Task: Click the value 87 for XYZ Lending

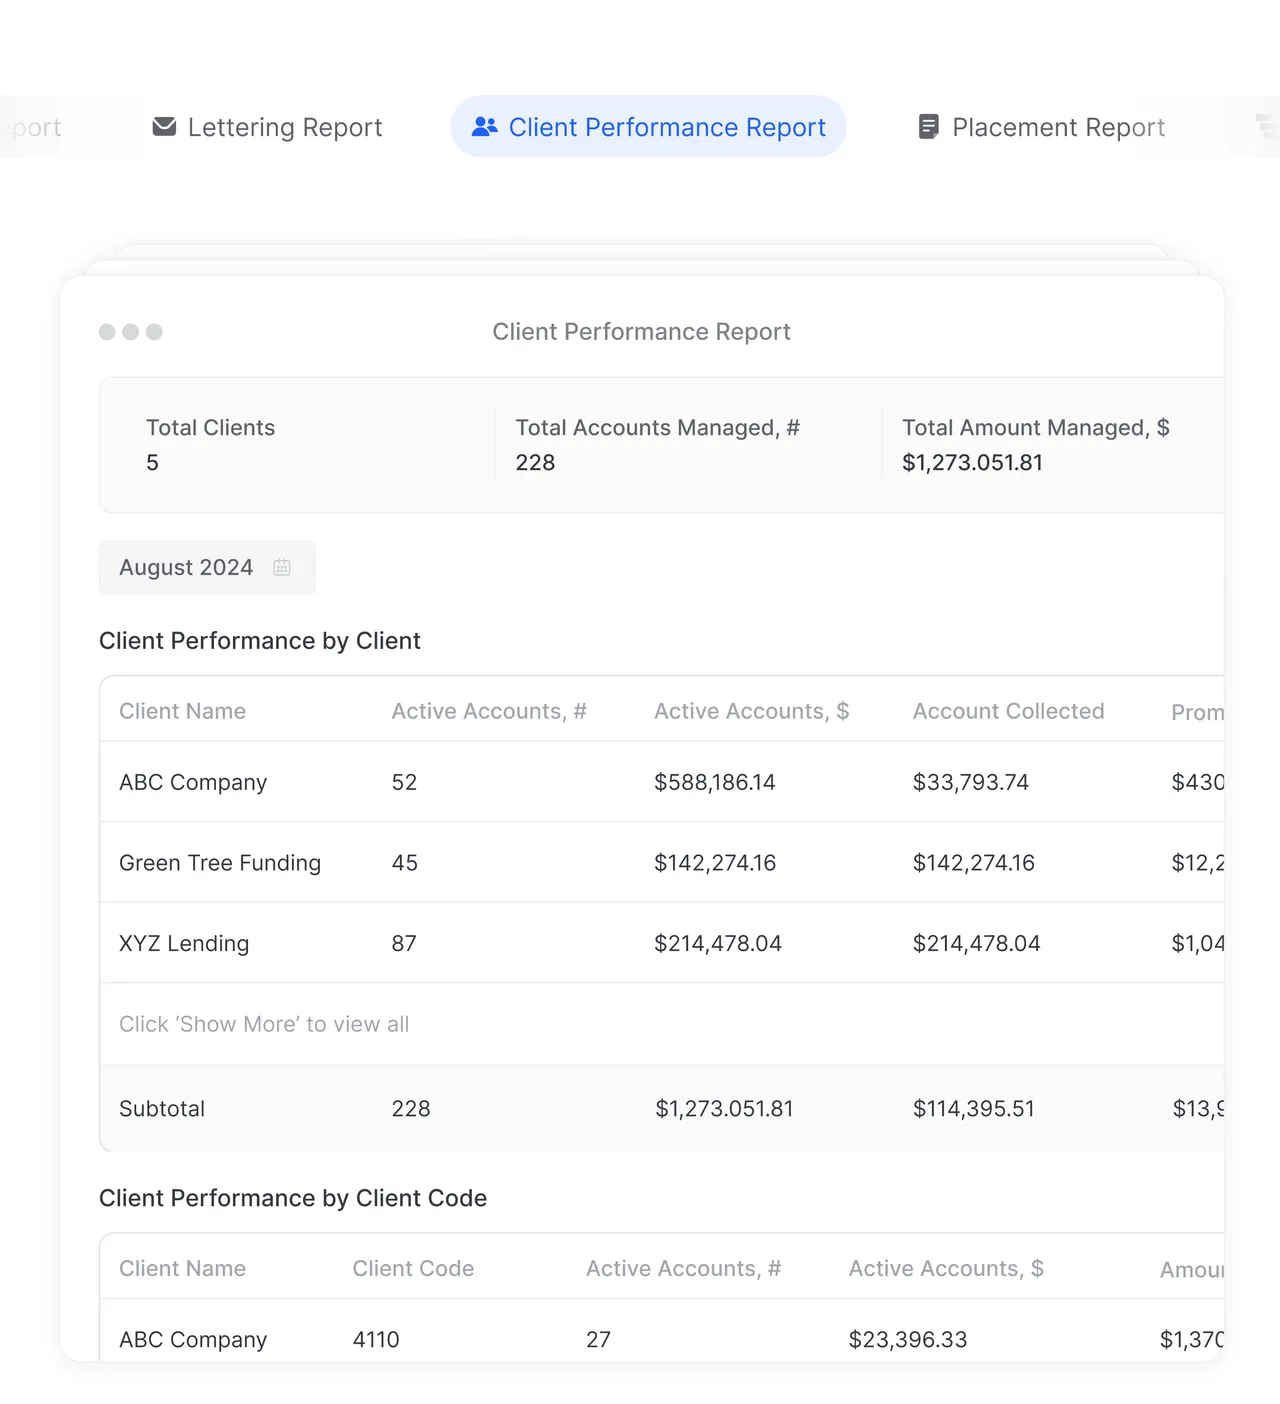Action: tap(404, 943)
